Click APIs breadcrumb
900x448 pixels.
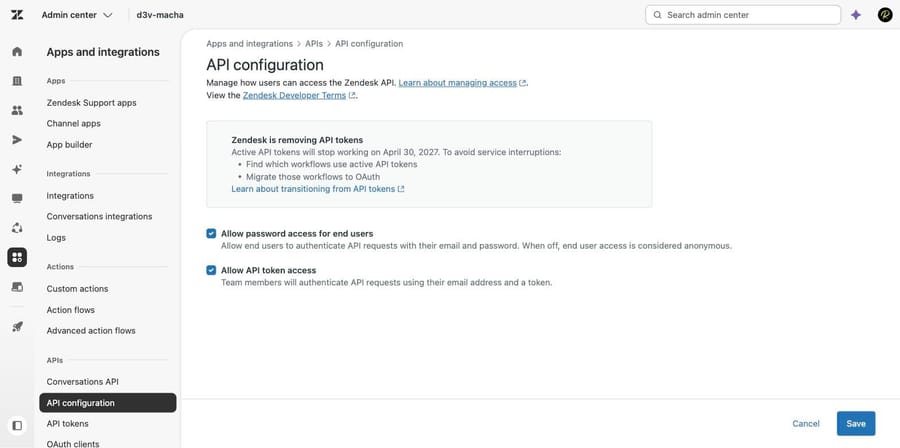[314, 44]
